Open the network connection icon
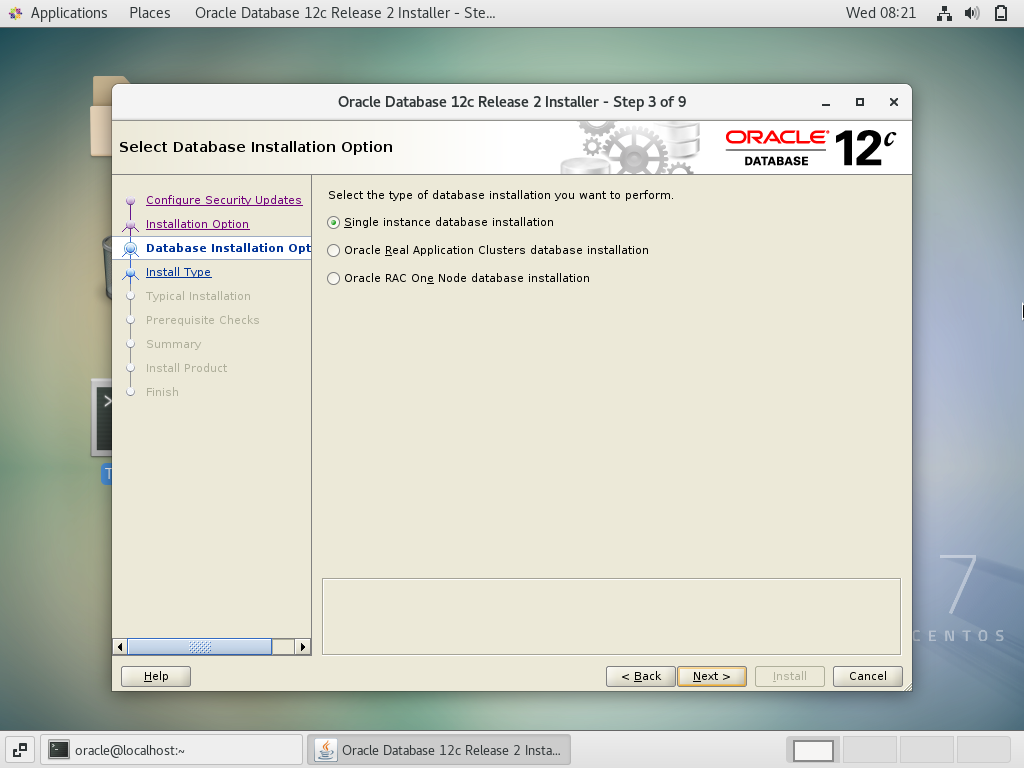The width and height of the screenshot is (1024, 768). pyautogui.click(x=944, y=13)
